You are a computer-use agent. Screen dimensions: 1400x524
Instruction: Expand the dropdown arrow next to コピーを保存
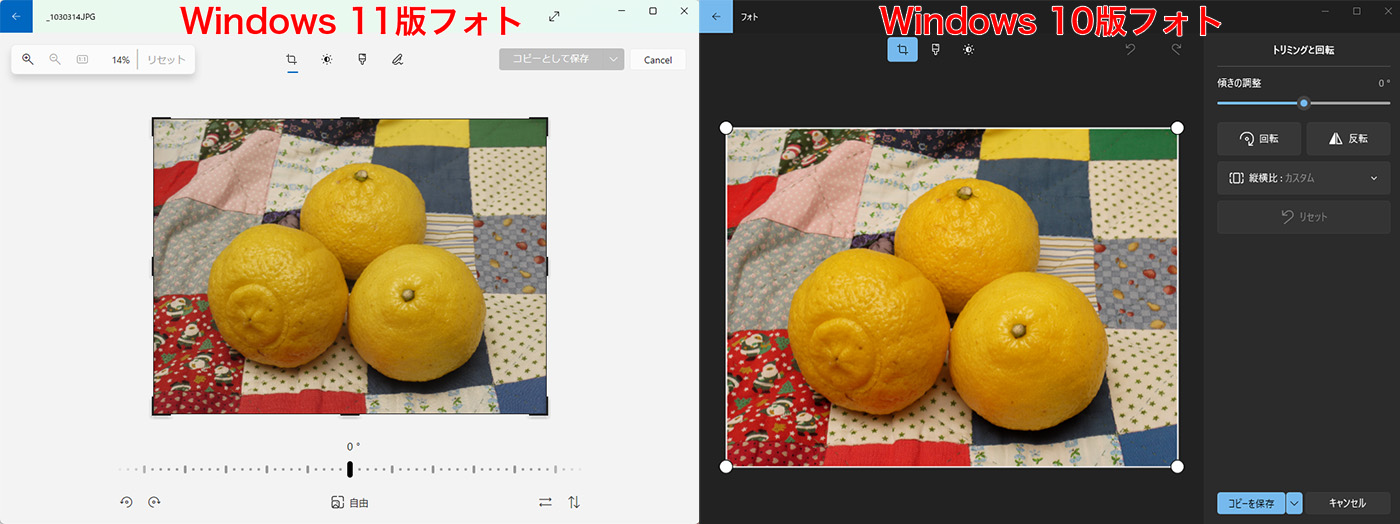(x=1294, y=503)
